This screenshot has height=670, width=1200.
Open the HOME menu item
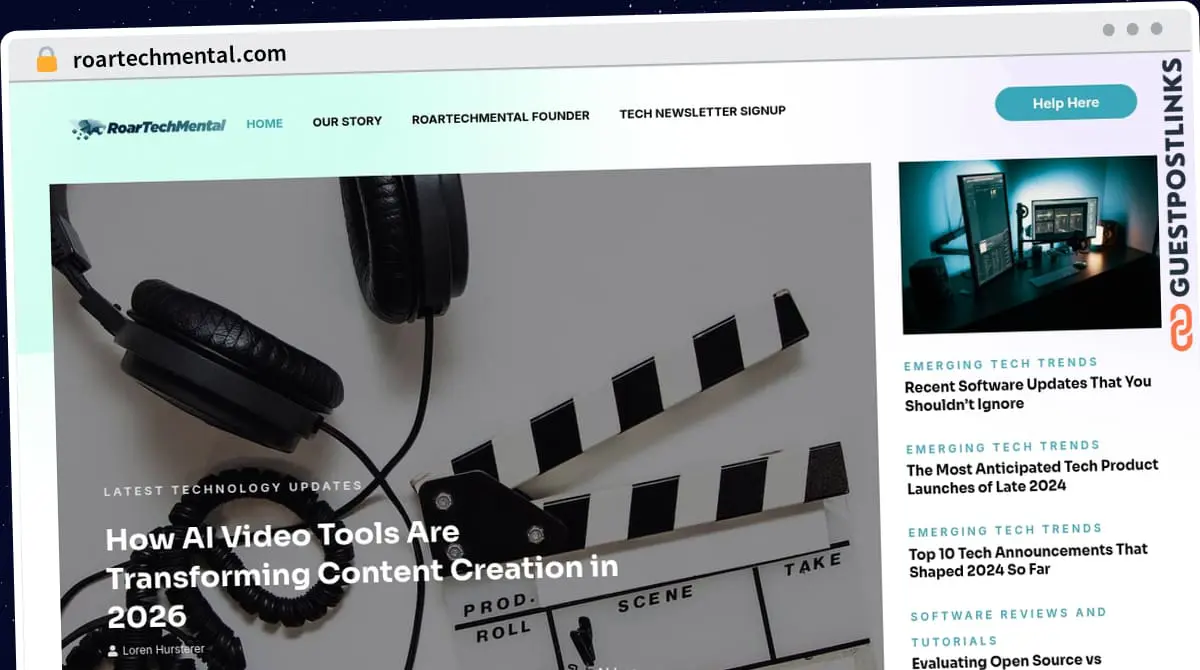coord(265,124)
